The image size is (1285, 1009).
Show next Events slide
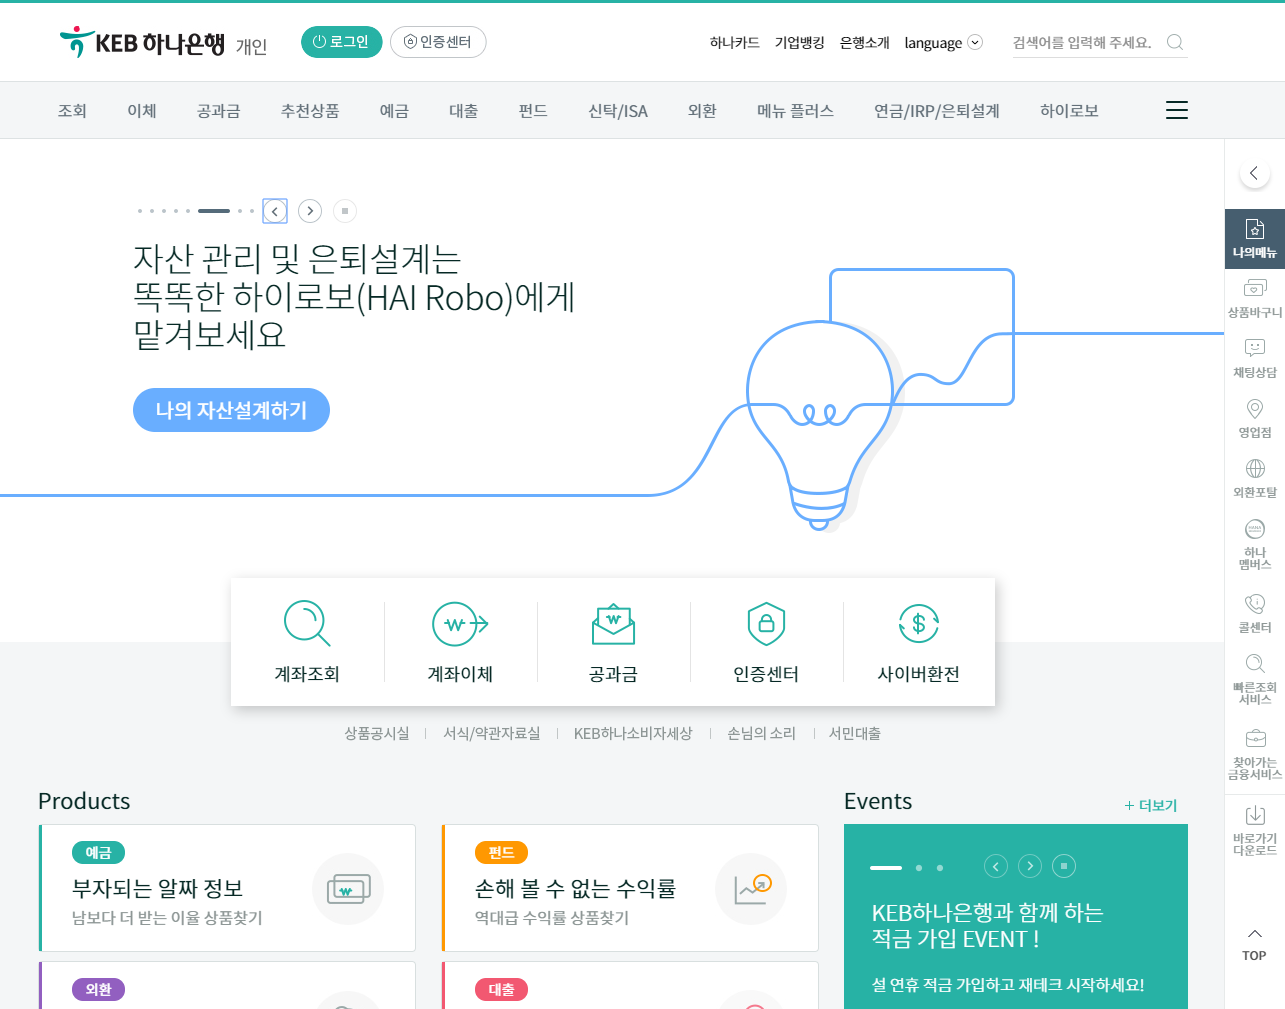[x=1030, y=866]
